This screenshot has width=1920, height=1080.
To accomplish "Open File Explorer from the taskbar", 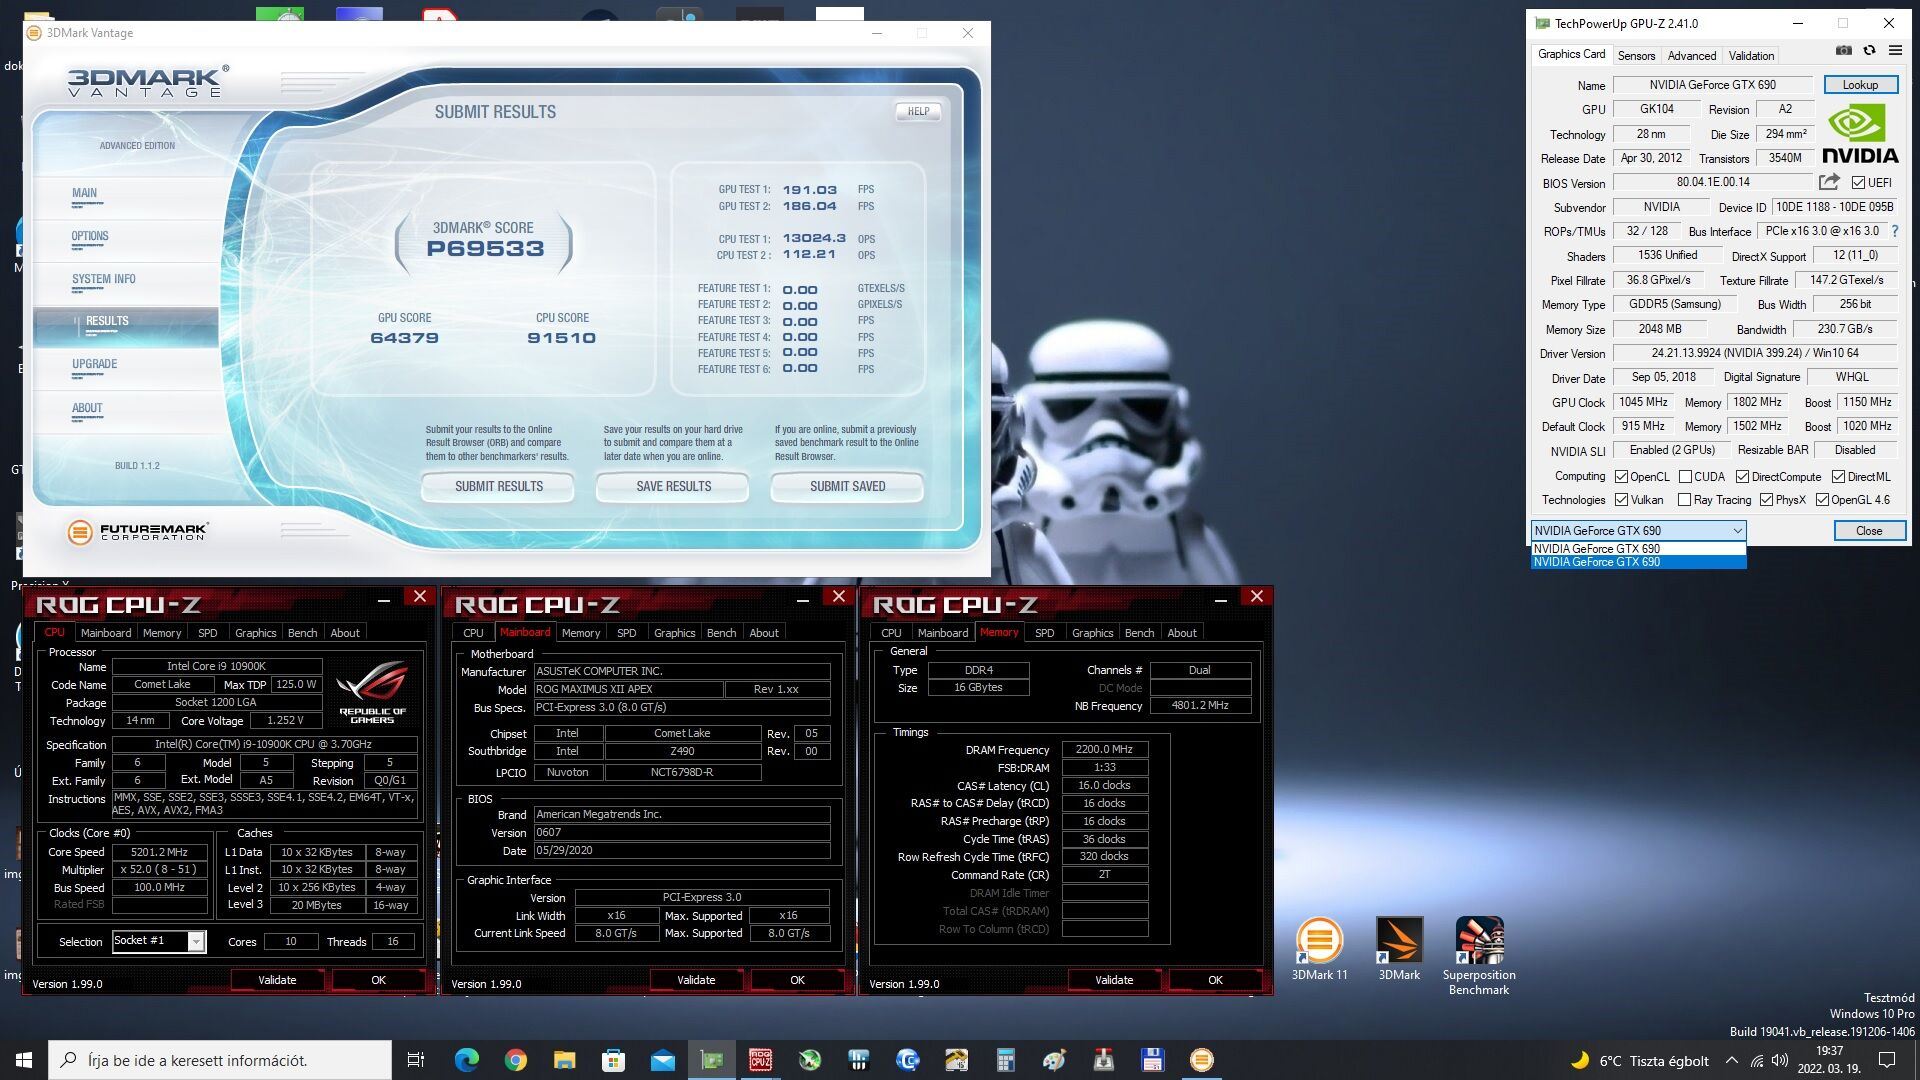I will pyautogui.click(x=564, y=1060).
